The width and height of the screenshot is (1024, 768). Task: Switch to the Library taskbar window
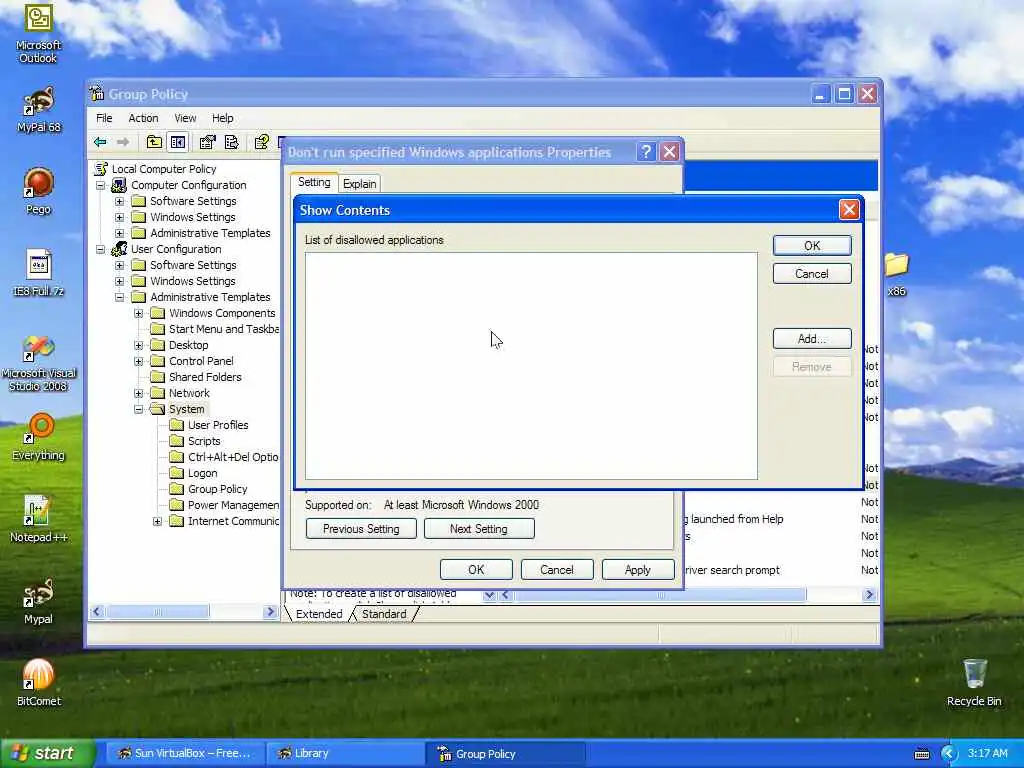click(x=346, y=753)
